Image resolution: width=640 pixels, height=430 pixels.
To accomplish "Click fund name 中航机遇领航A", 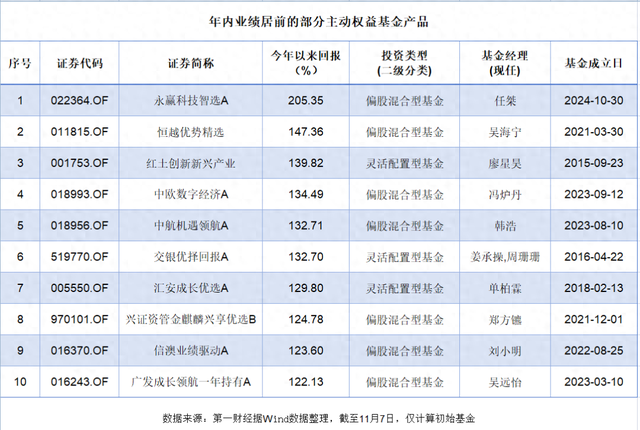I will click(x=191, y=226).
